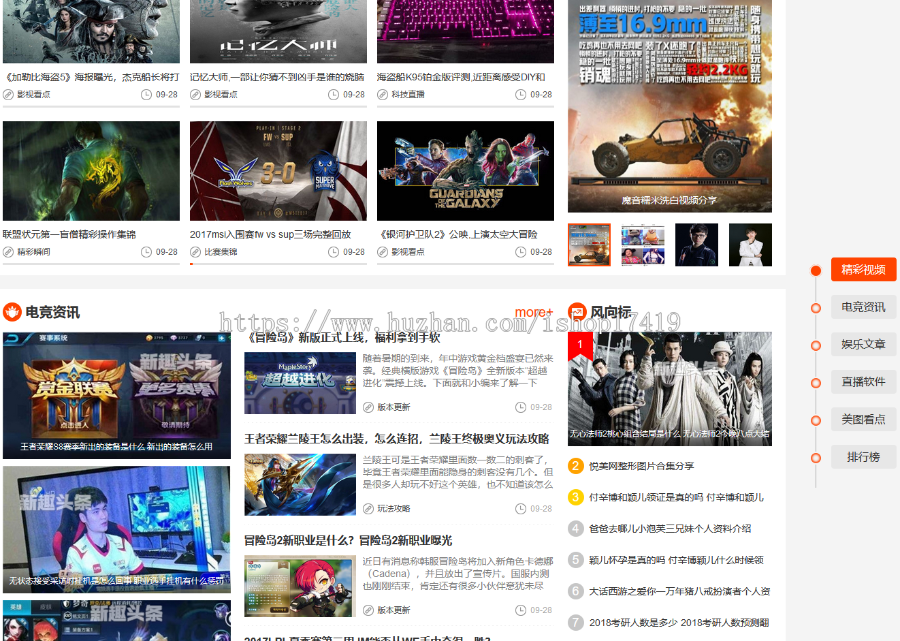The image size is (900, 641).
Task: Click the yellow rank 3 number badge
Action: [576, 497]
